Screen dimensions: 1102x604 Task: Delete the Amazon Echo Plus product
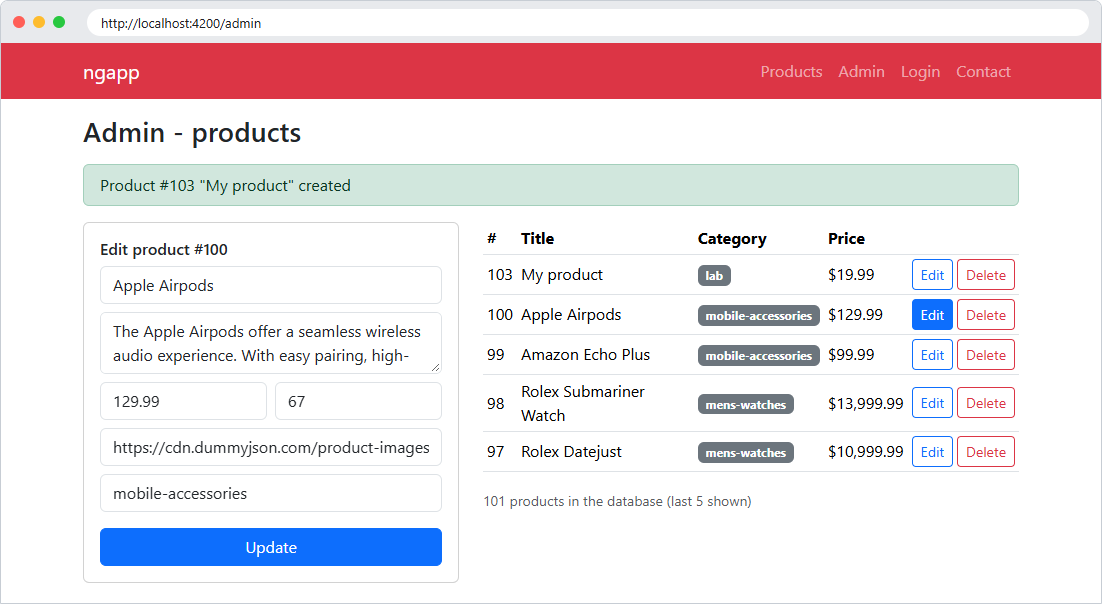click(x=985, y=355)
